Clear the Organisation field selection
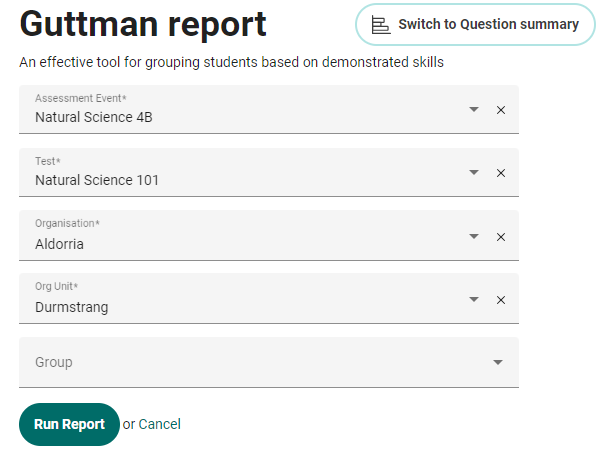 pyautogui.click(x=501, y=237)
